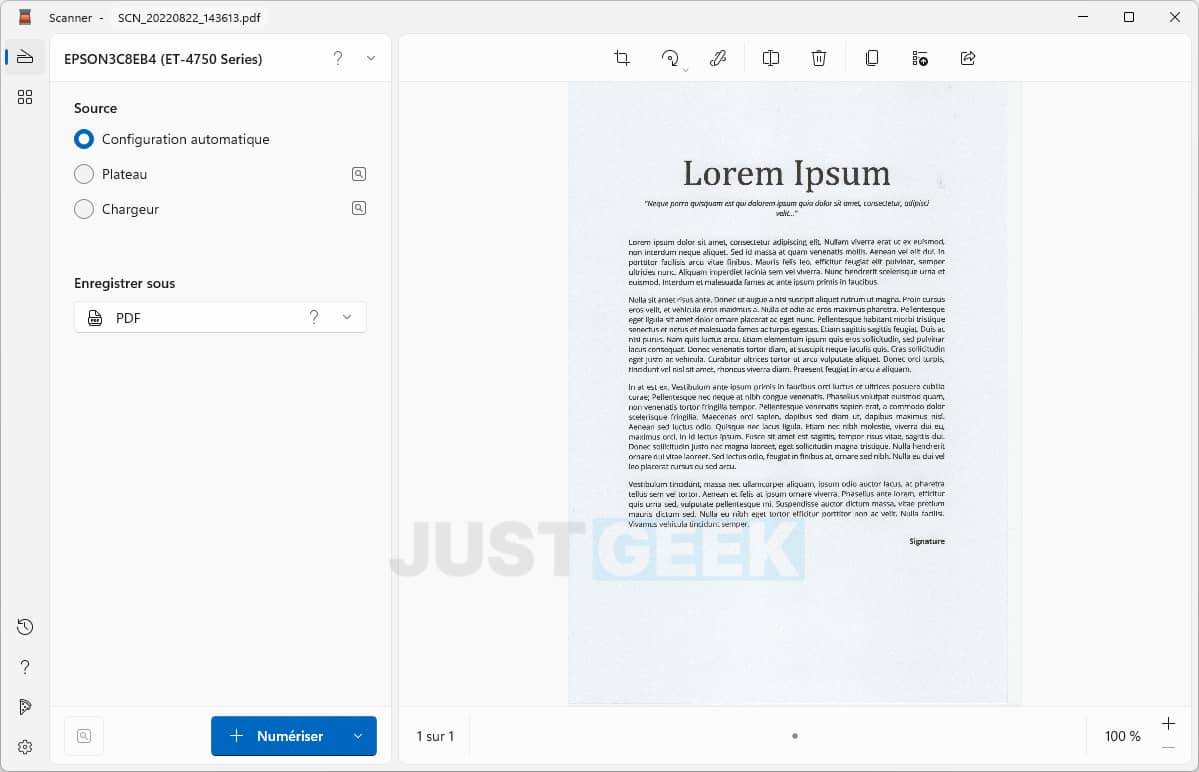The height and width of the screenshot is (772, 1199).
Task: Click the preview icon next to Plateau
Action: (359, 174)
